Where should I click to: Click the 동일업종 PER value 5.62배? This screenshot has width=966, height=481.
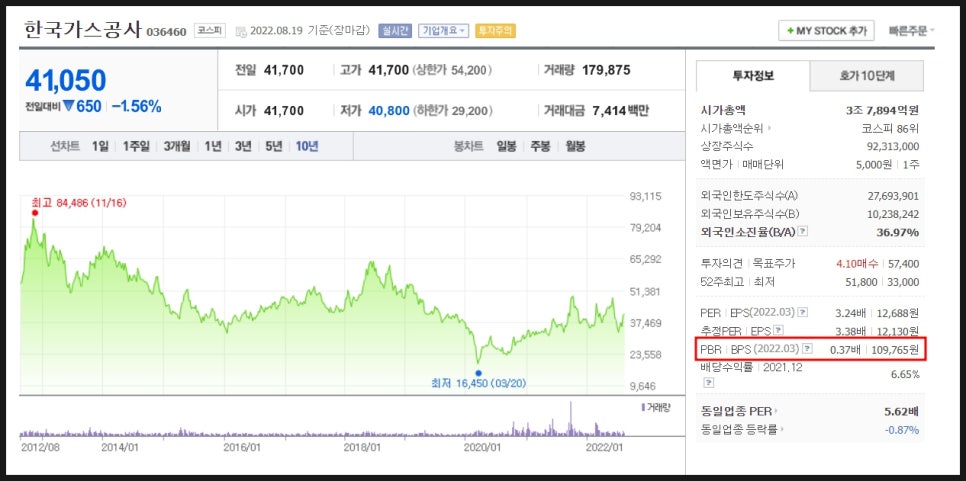coord(902,411)
